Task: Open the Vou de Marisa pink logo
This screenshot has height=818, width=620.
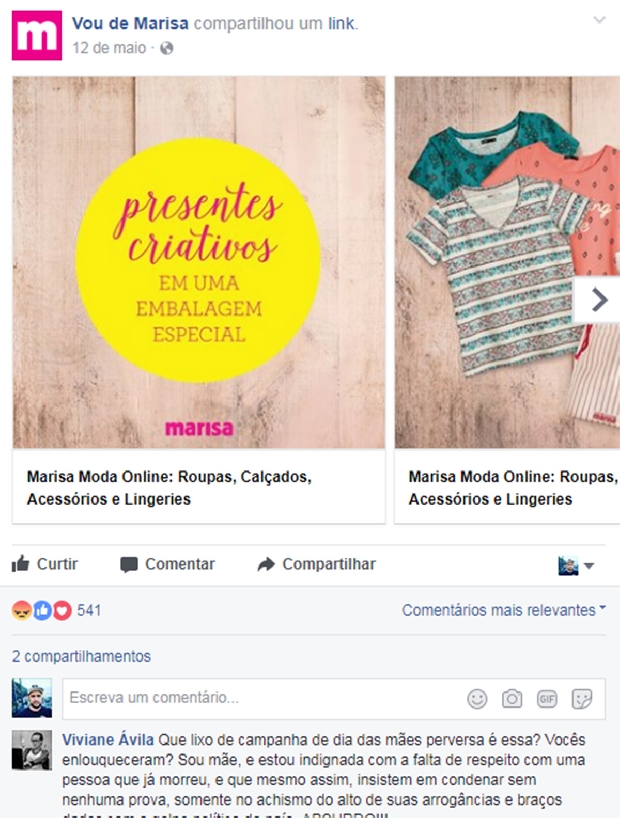Action: coord(37,35)
